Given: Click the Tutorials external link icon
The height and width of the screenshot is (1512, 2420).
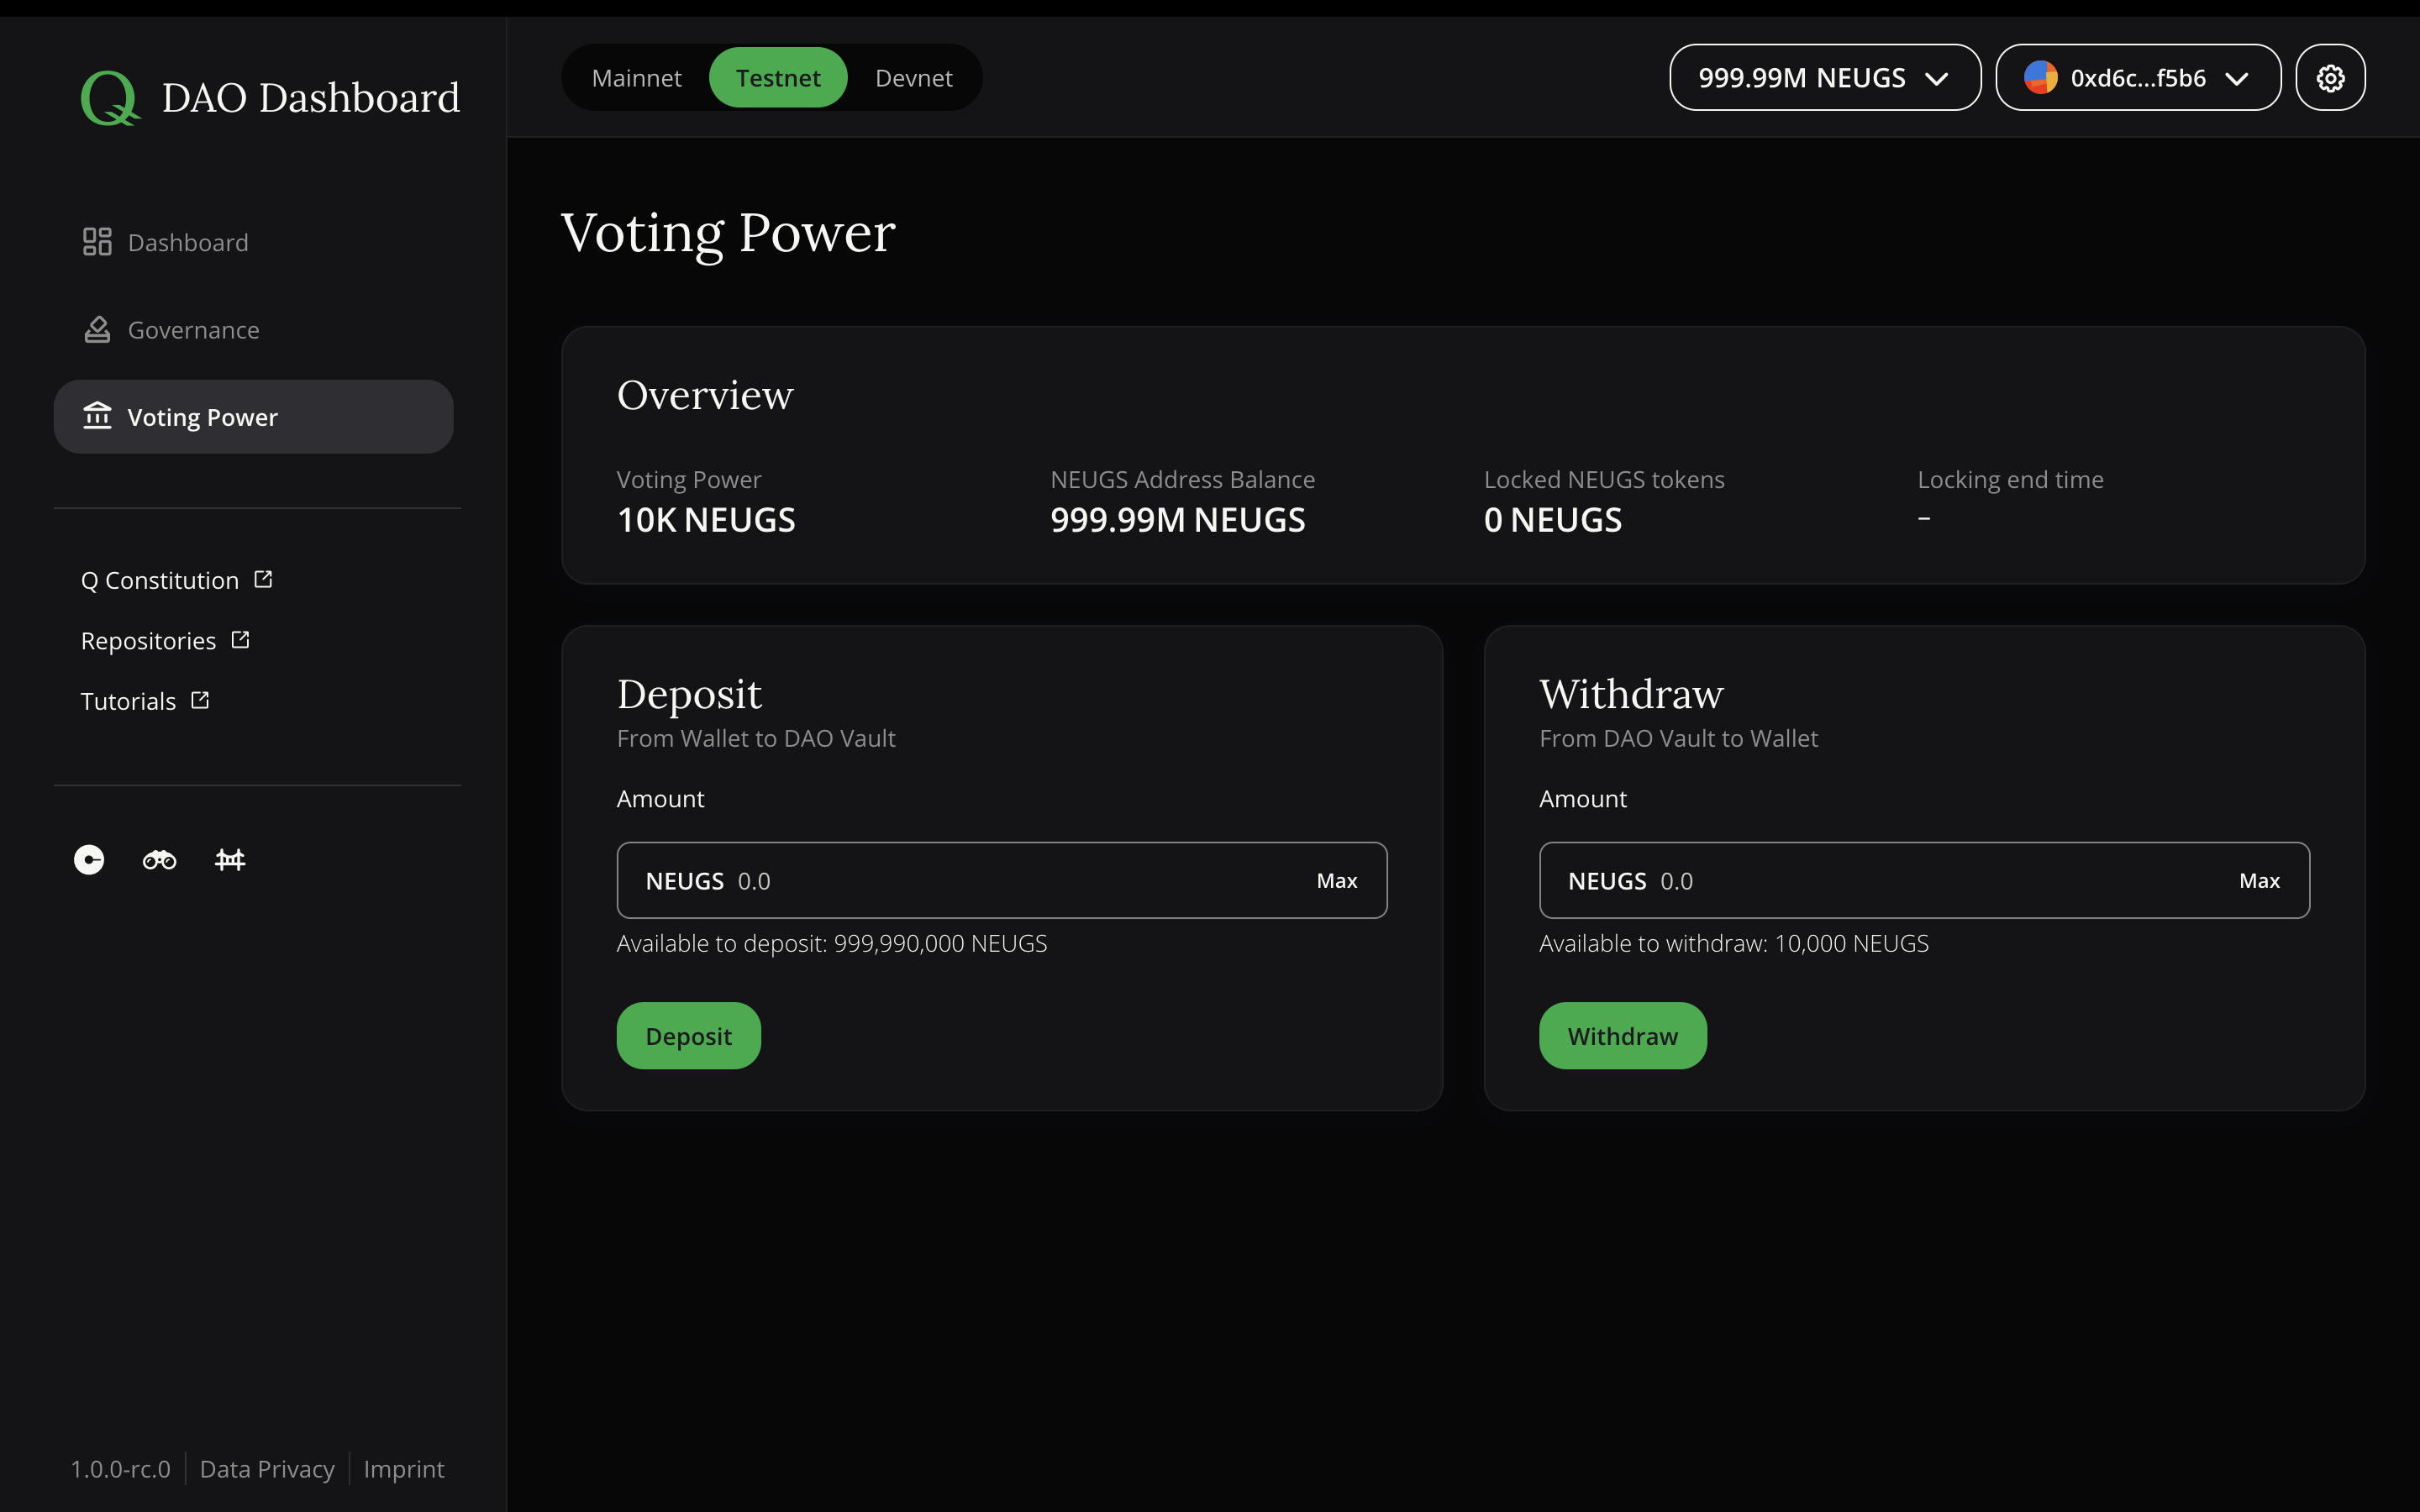Looking at the screenshot, I should [x=200, y=701].
